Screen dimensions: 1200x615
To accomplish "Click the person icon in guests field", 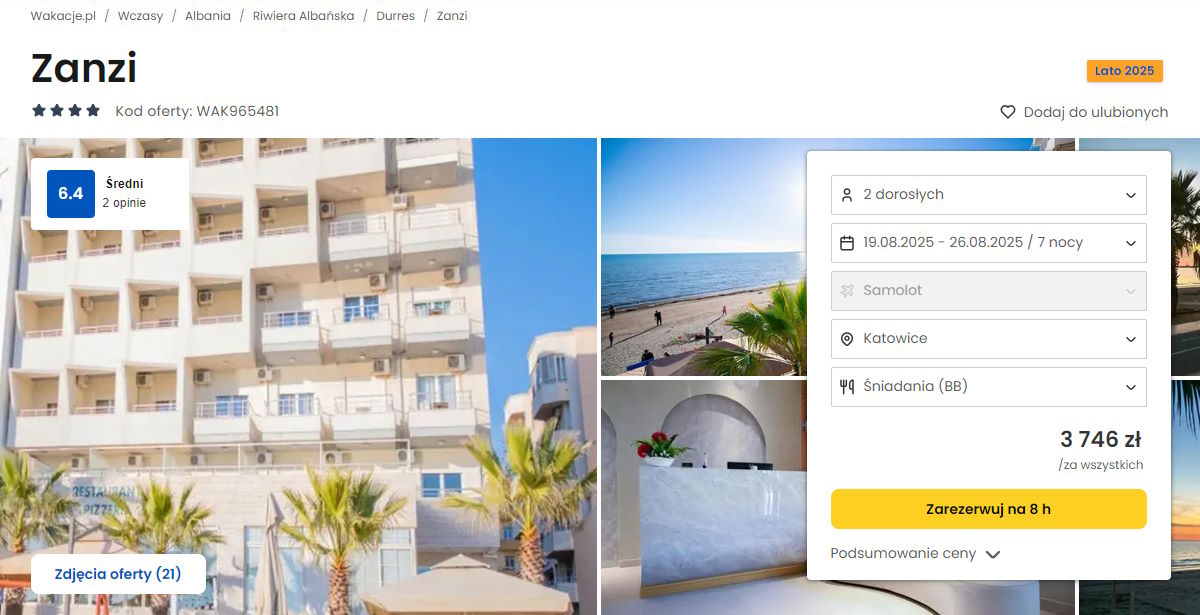I will tap(847, 195).
